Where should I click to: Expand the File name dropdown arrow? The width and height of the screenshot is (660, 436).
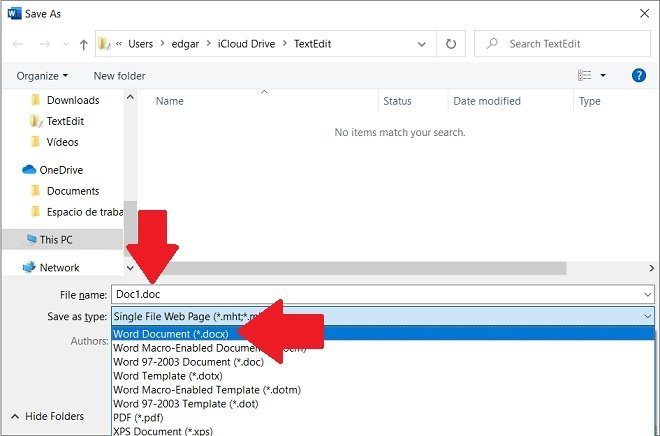tap(648, 295)
